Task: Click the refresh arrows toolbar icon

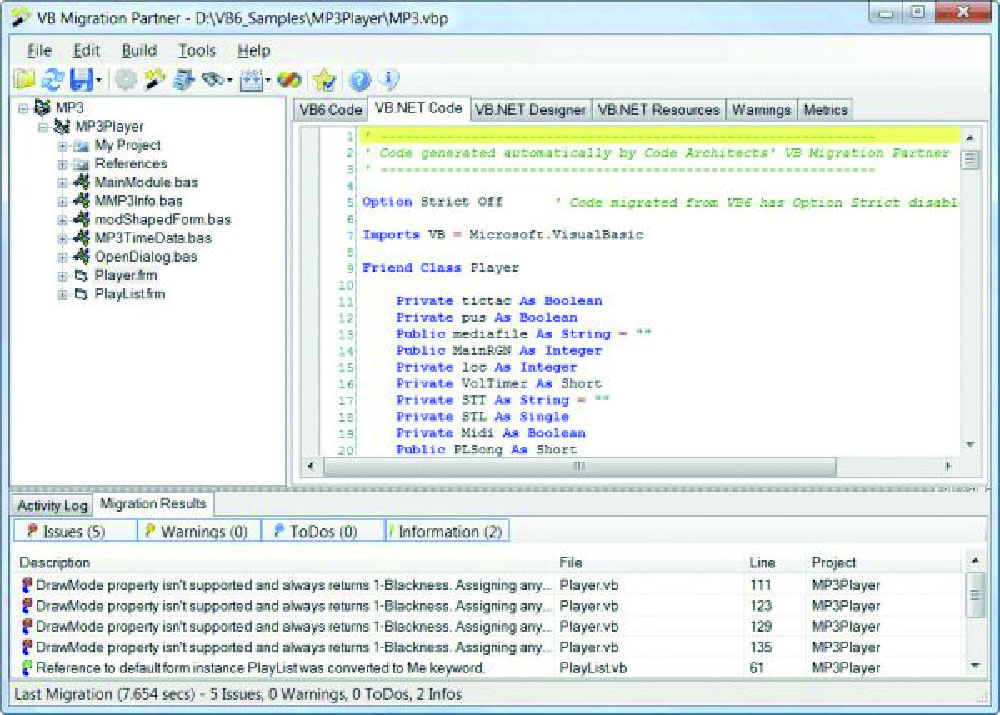Action: 52,80
